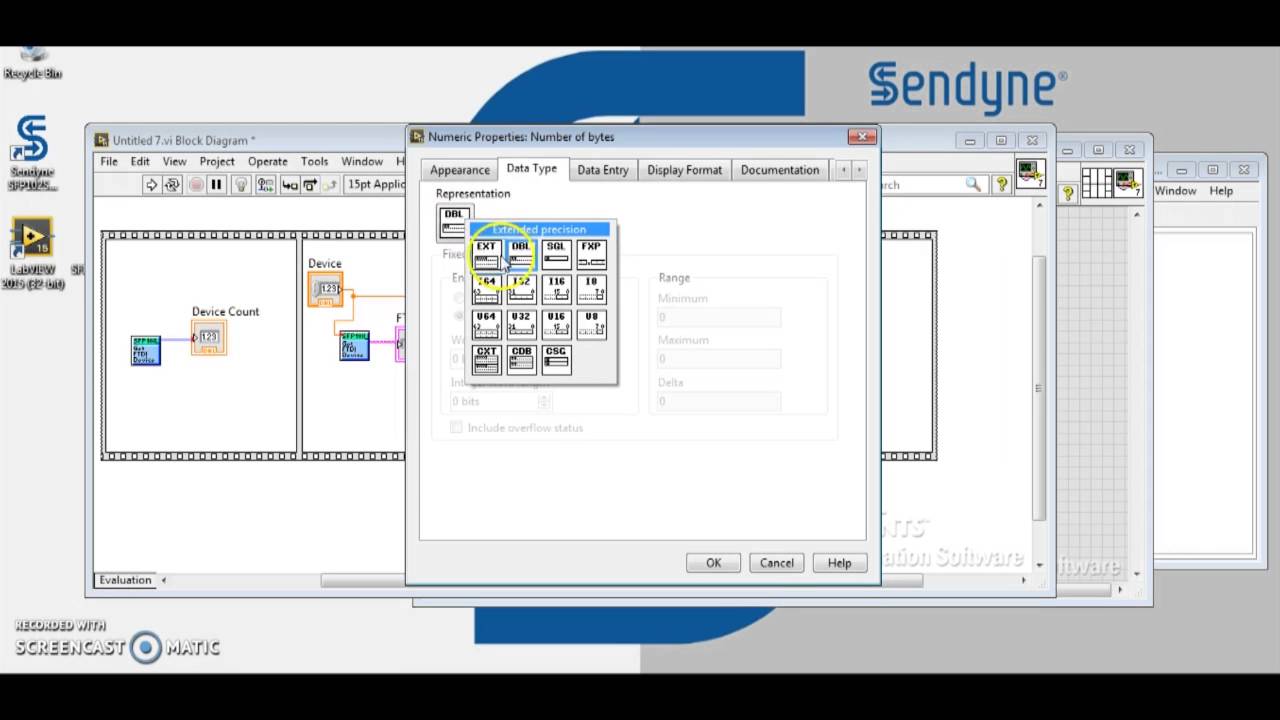Click the Abort Execution stop button
The image size is (1280, 720).
(x=196, y=184)
